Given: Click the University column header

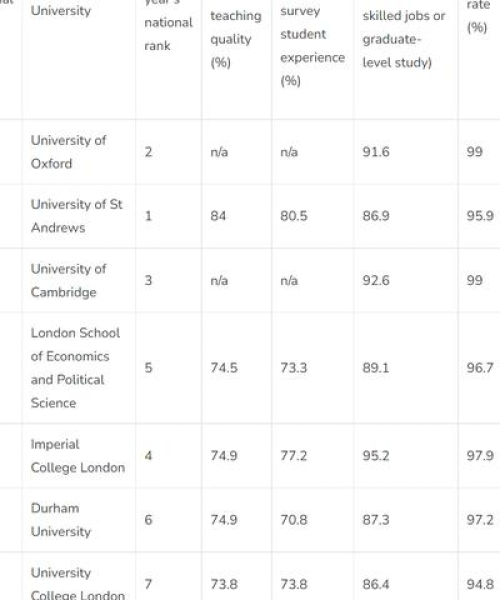Looking at the screenshot, I should point(61,11).
